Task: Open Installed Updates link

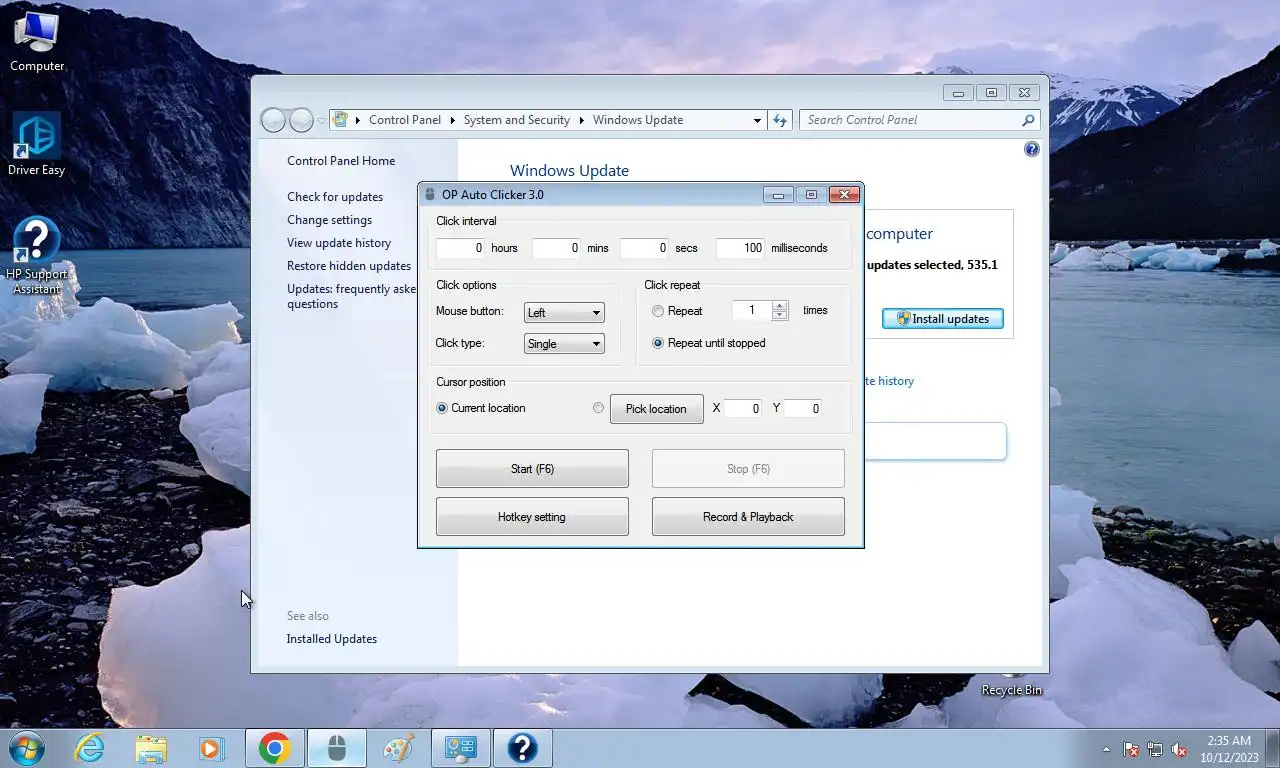Action: point(332,639)
